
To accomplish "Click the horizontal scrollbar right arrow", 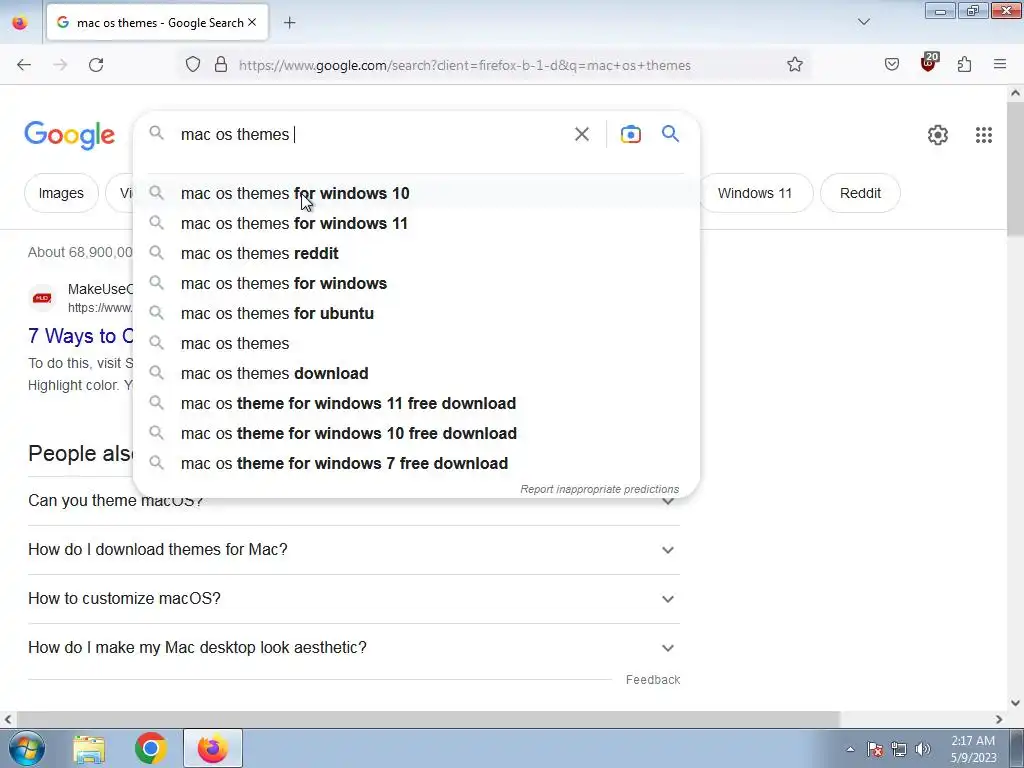I will coord(999,719).
